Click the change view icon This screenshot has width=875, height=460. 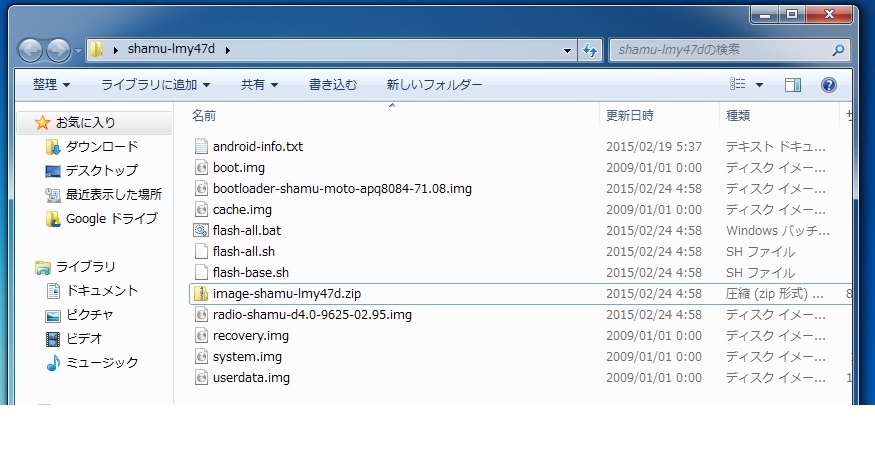coord(738,84)
